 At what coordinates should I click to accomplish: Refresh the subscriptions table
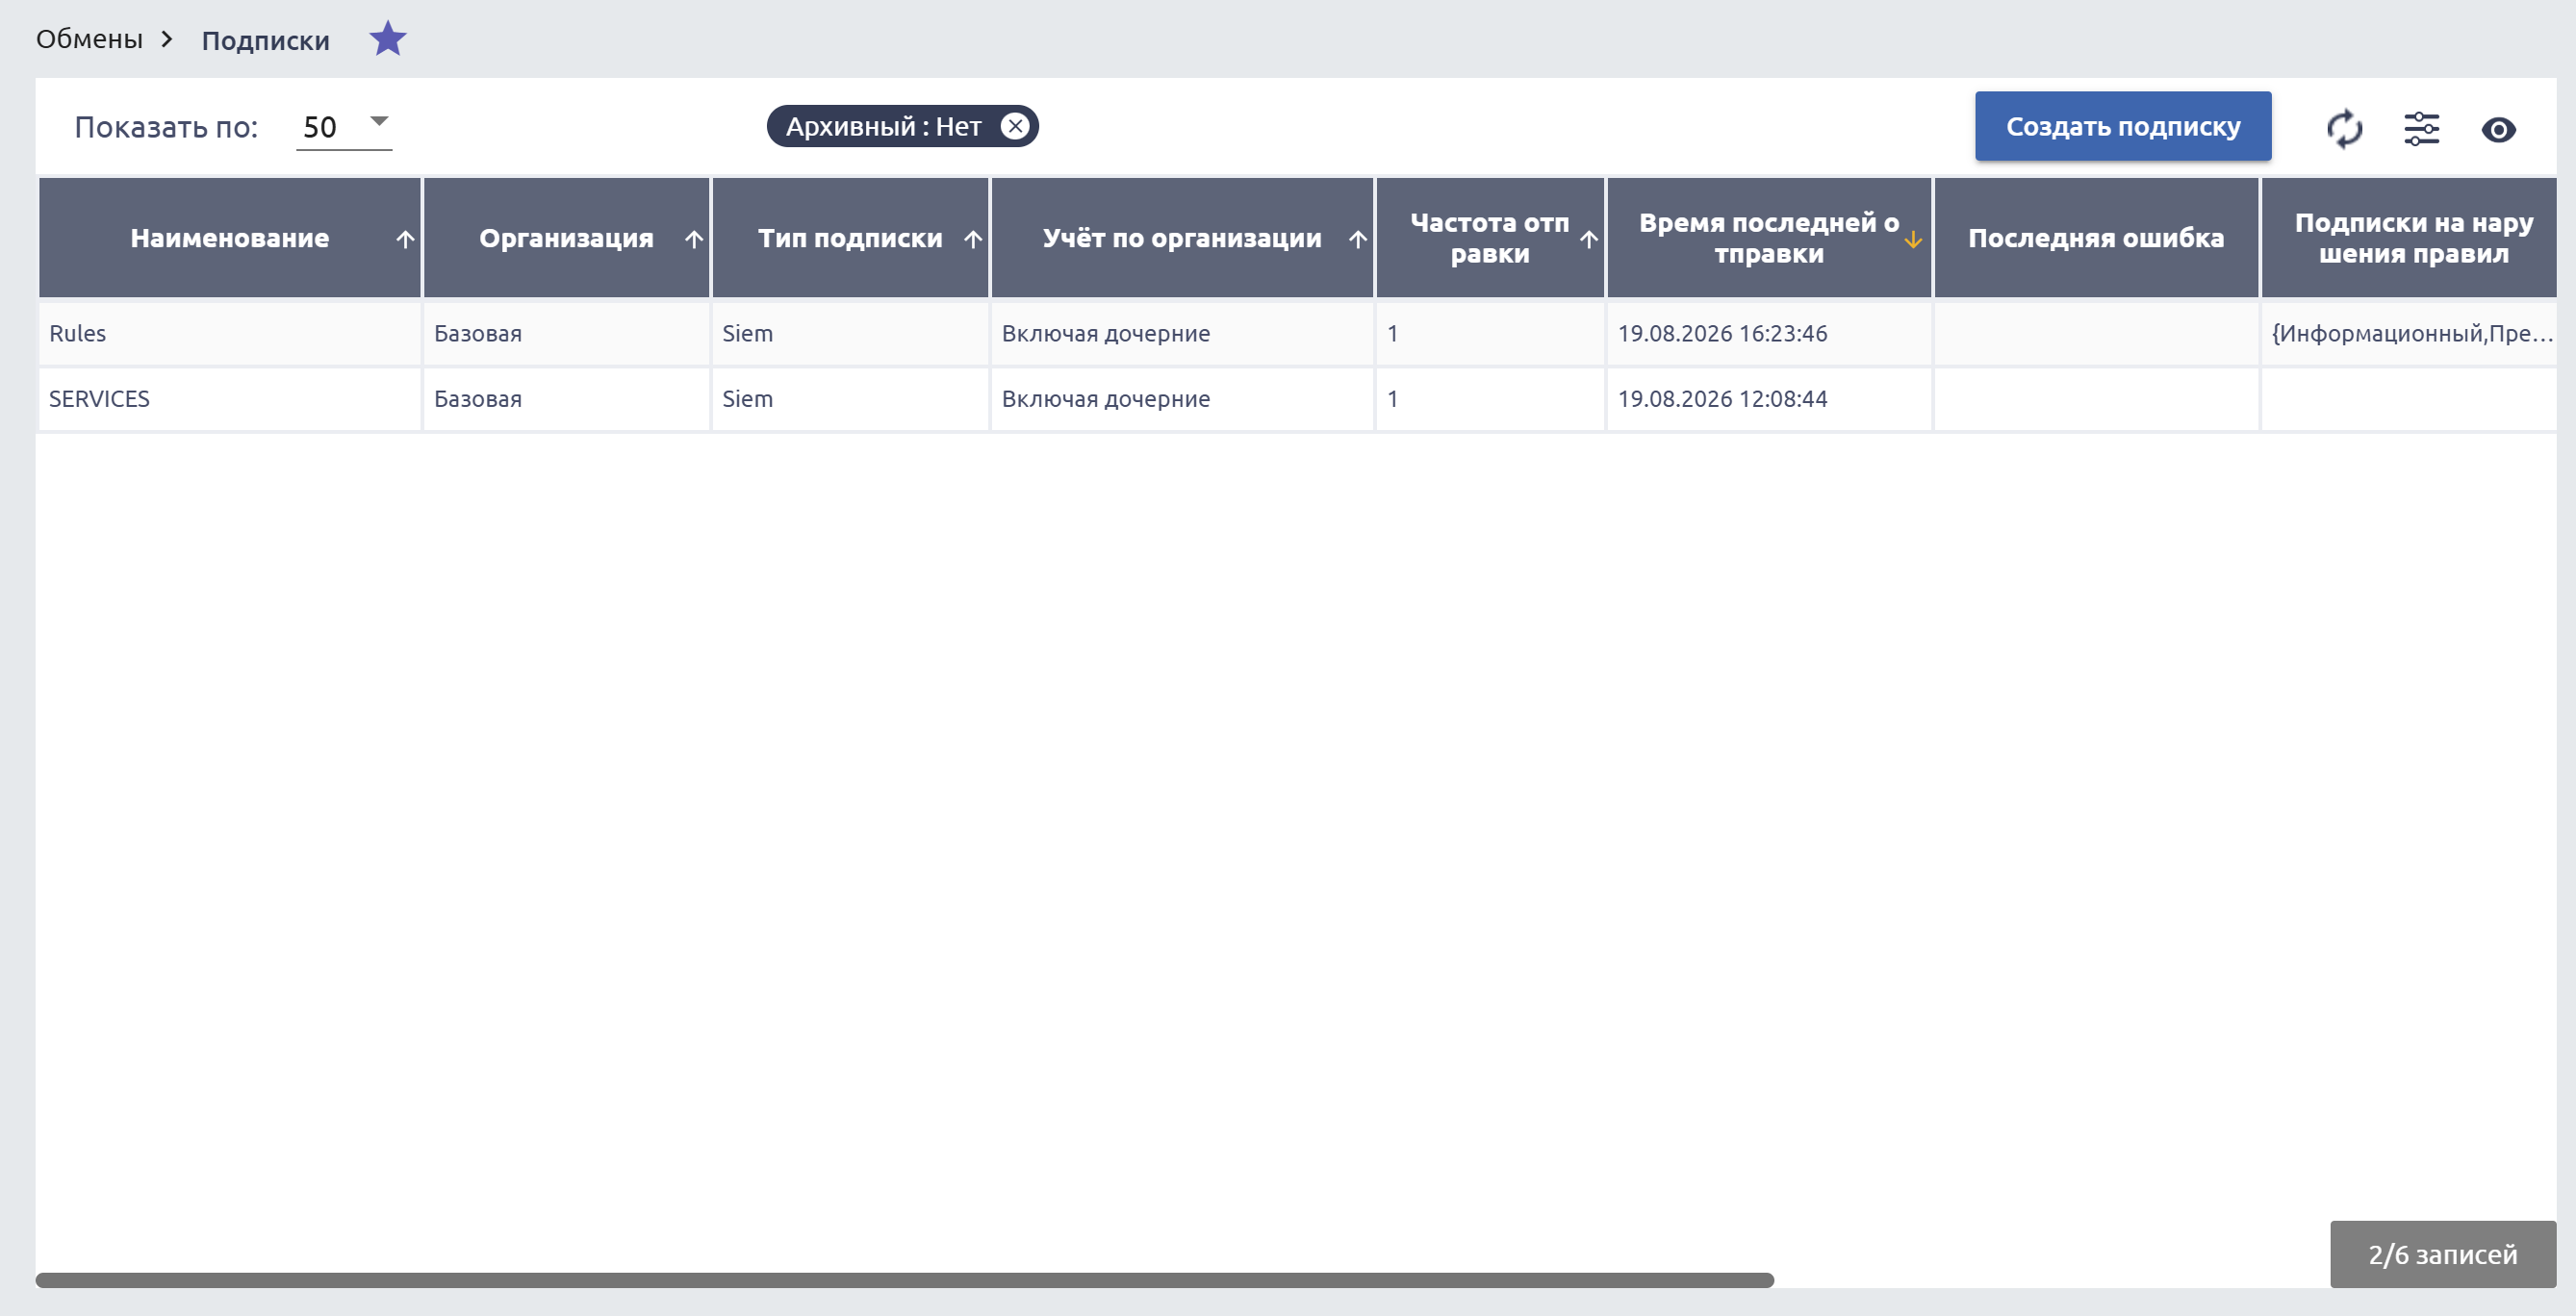2344,129
